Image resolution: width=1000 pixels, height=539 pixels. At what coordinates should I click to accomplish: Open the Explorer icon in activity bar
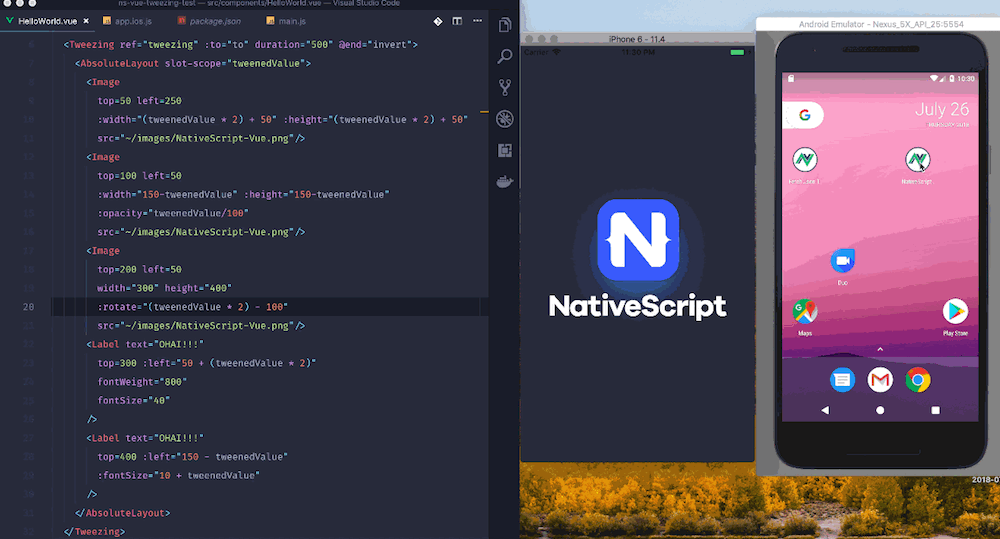point(505,24)
